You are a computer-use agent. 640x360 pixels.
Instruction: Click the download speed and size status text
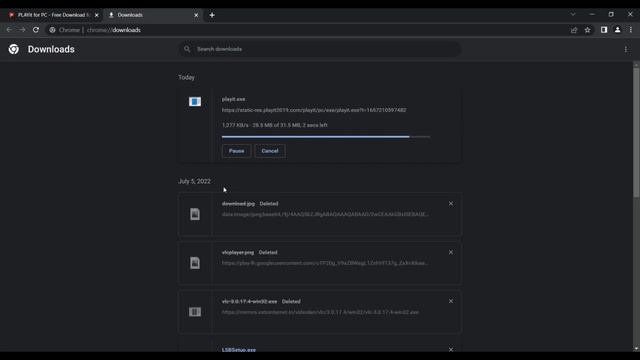[x=275, y=125]
